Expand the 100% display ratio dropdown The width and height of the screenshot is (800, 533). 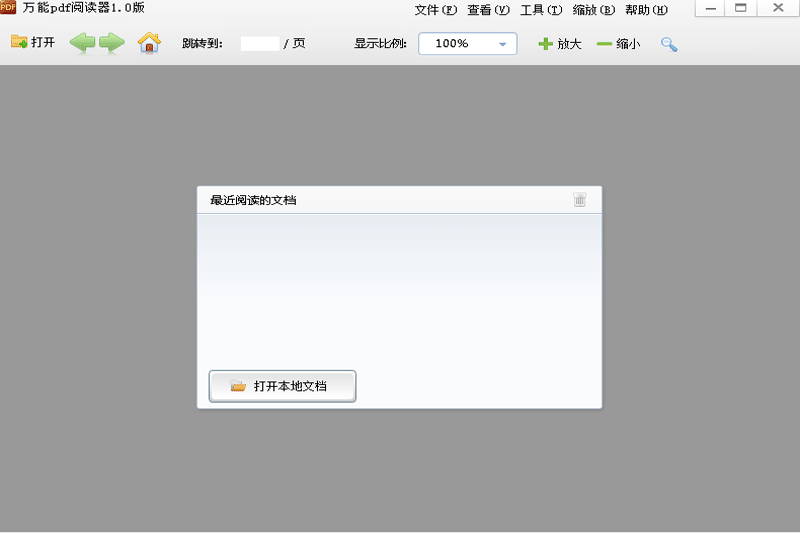pyautogui.click(x=501, y=44)
